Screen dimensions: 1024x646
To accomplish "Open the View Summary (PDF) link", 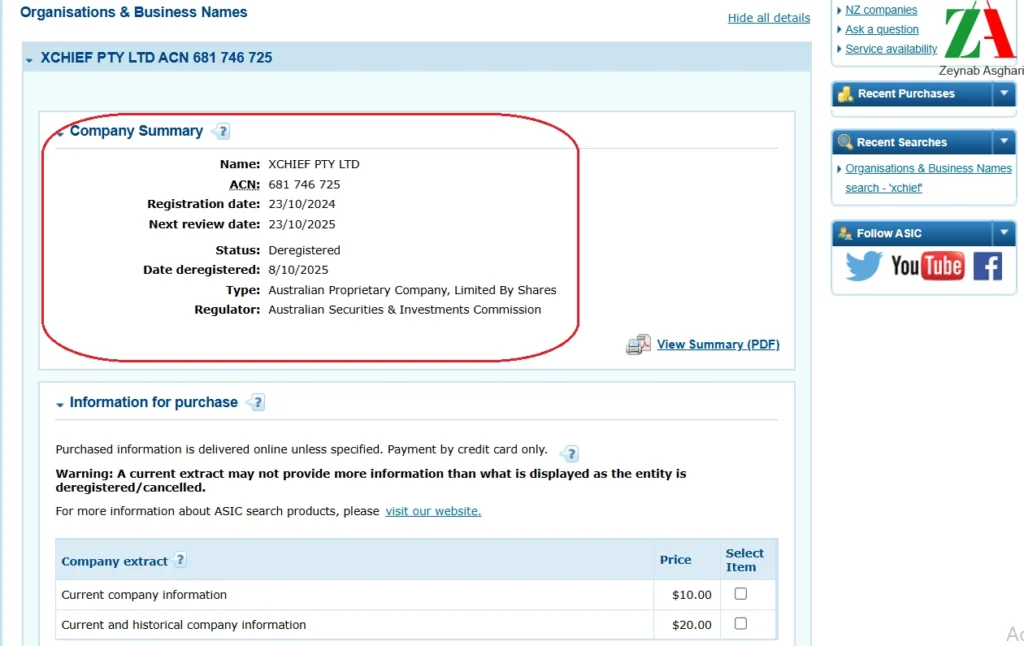I will coord(717,344).
